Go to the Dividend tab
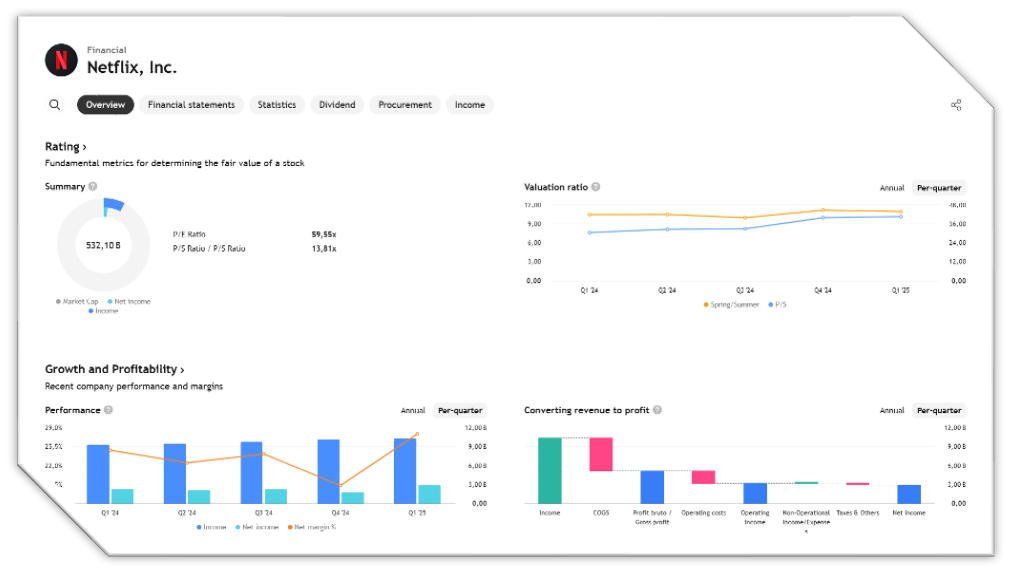 [337, 104]
